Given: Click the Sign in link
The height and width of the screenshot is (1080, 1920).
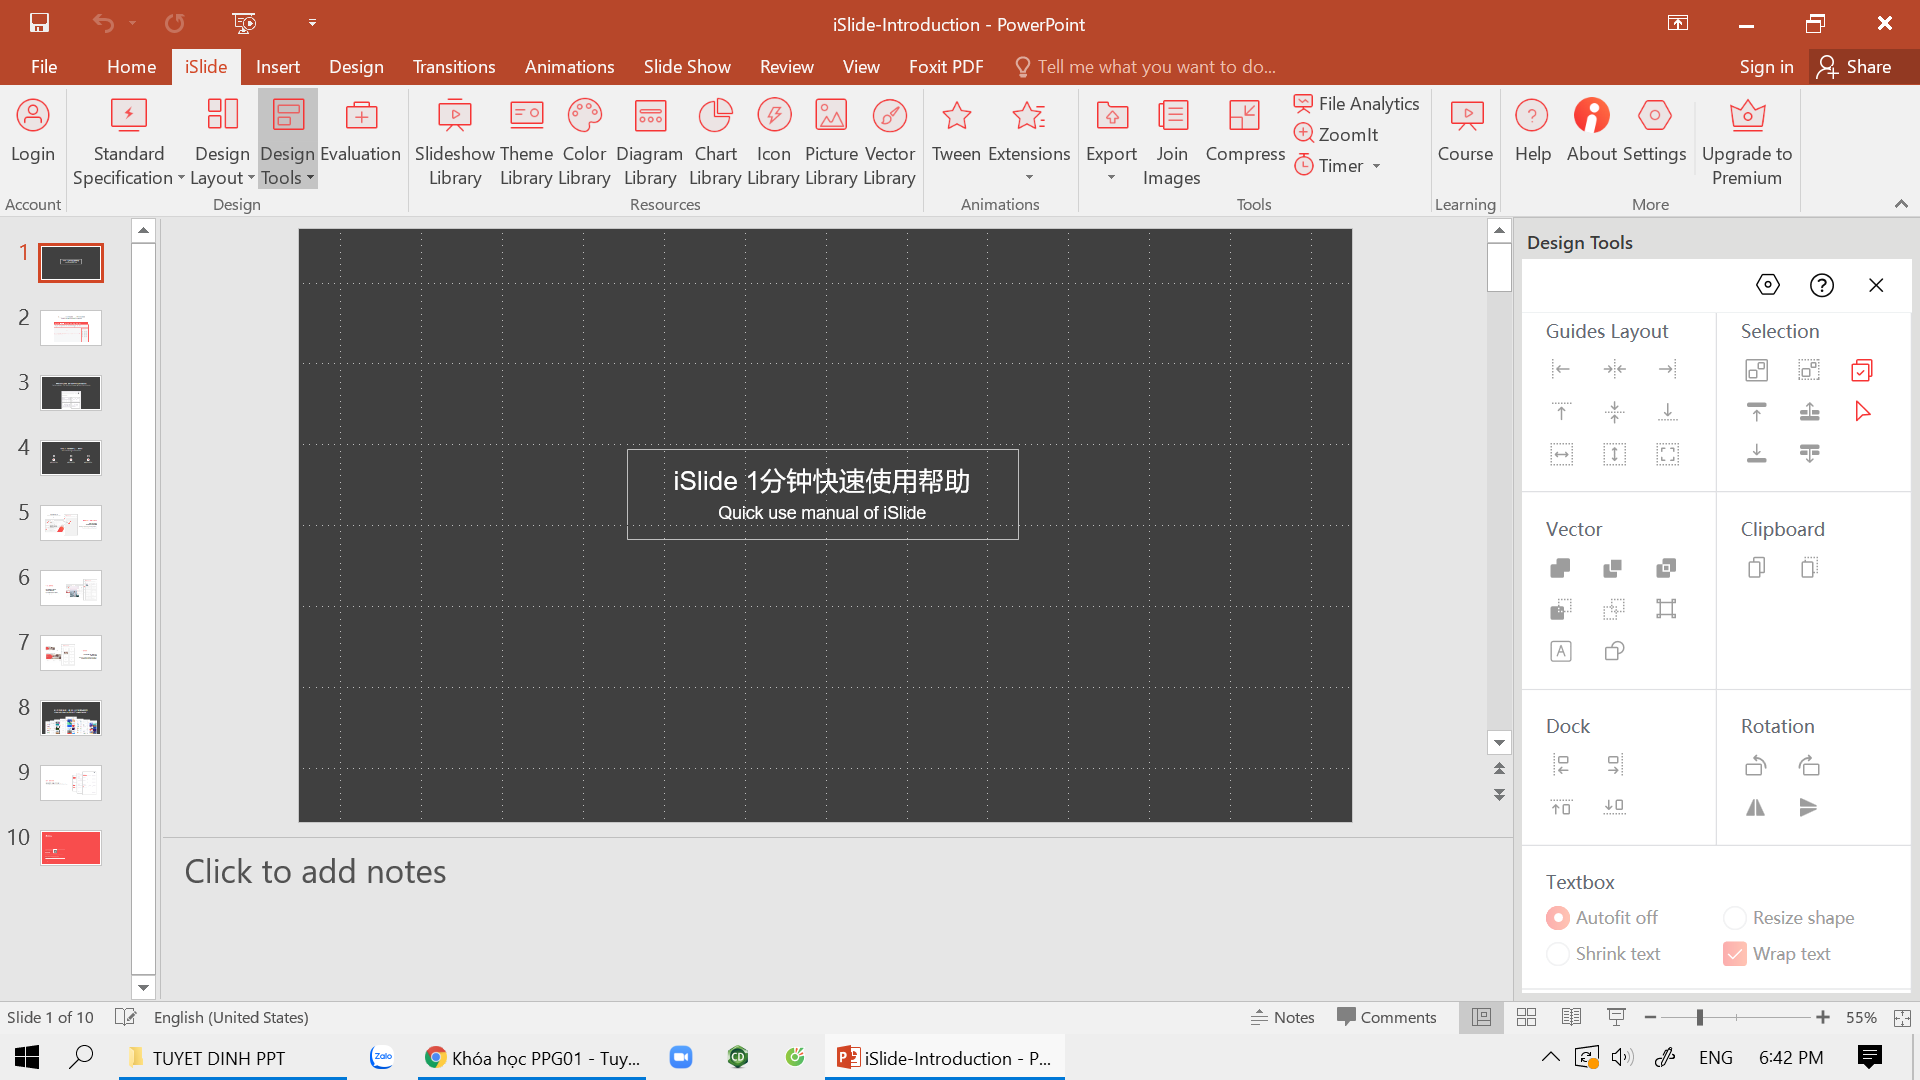Looking at the screenshot, I should (x=1766, y=67).
